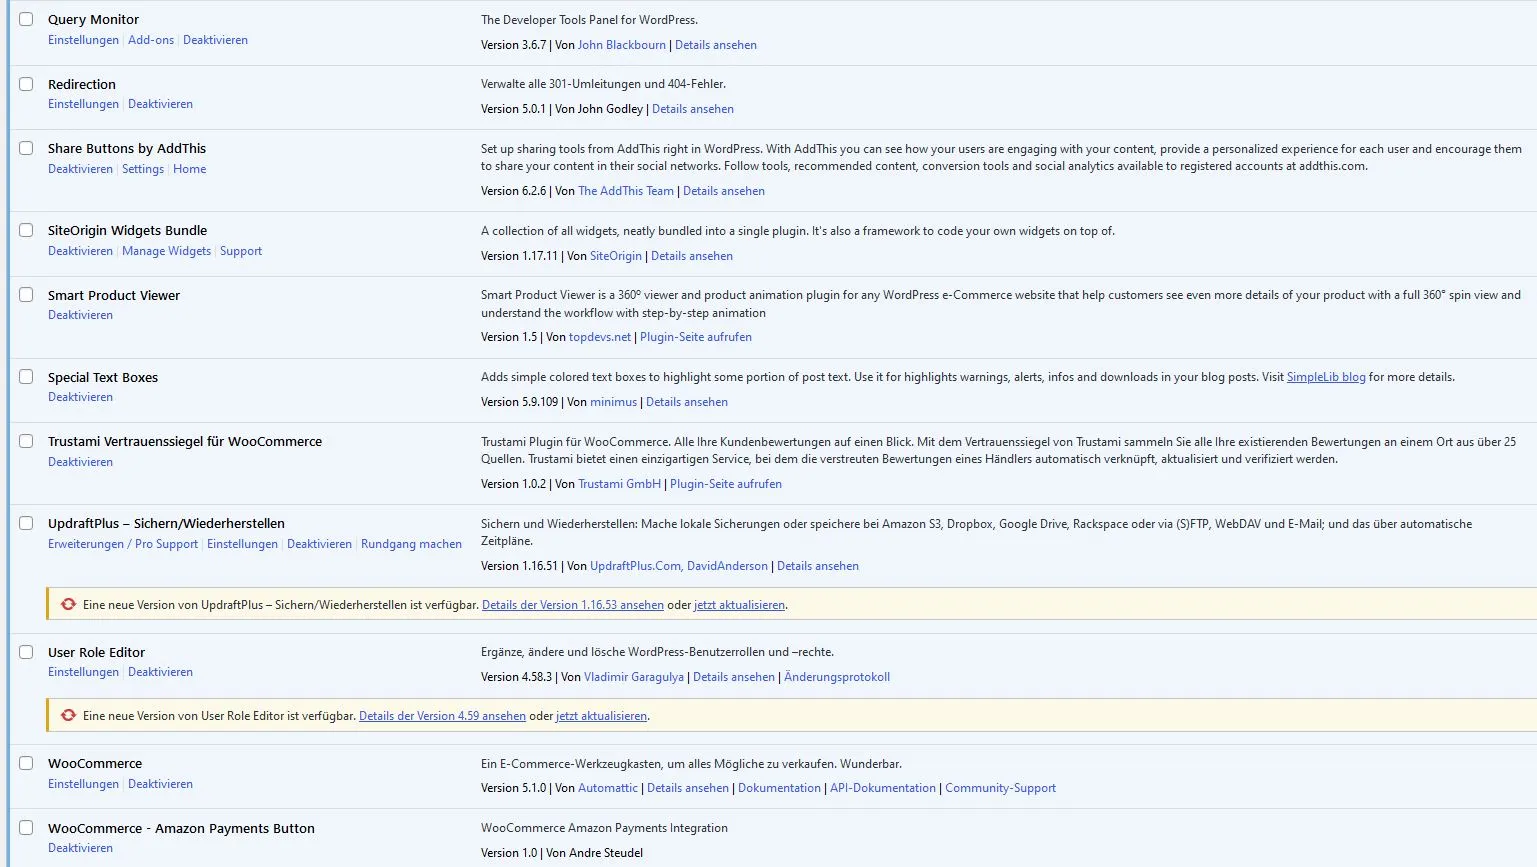1537x867 pixels.
Task: Update UpdraftPlus via jetzt aktualisieren
Action: [x=739, y=605]
